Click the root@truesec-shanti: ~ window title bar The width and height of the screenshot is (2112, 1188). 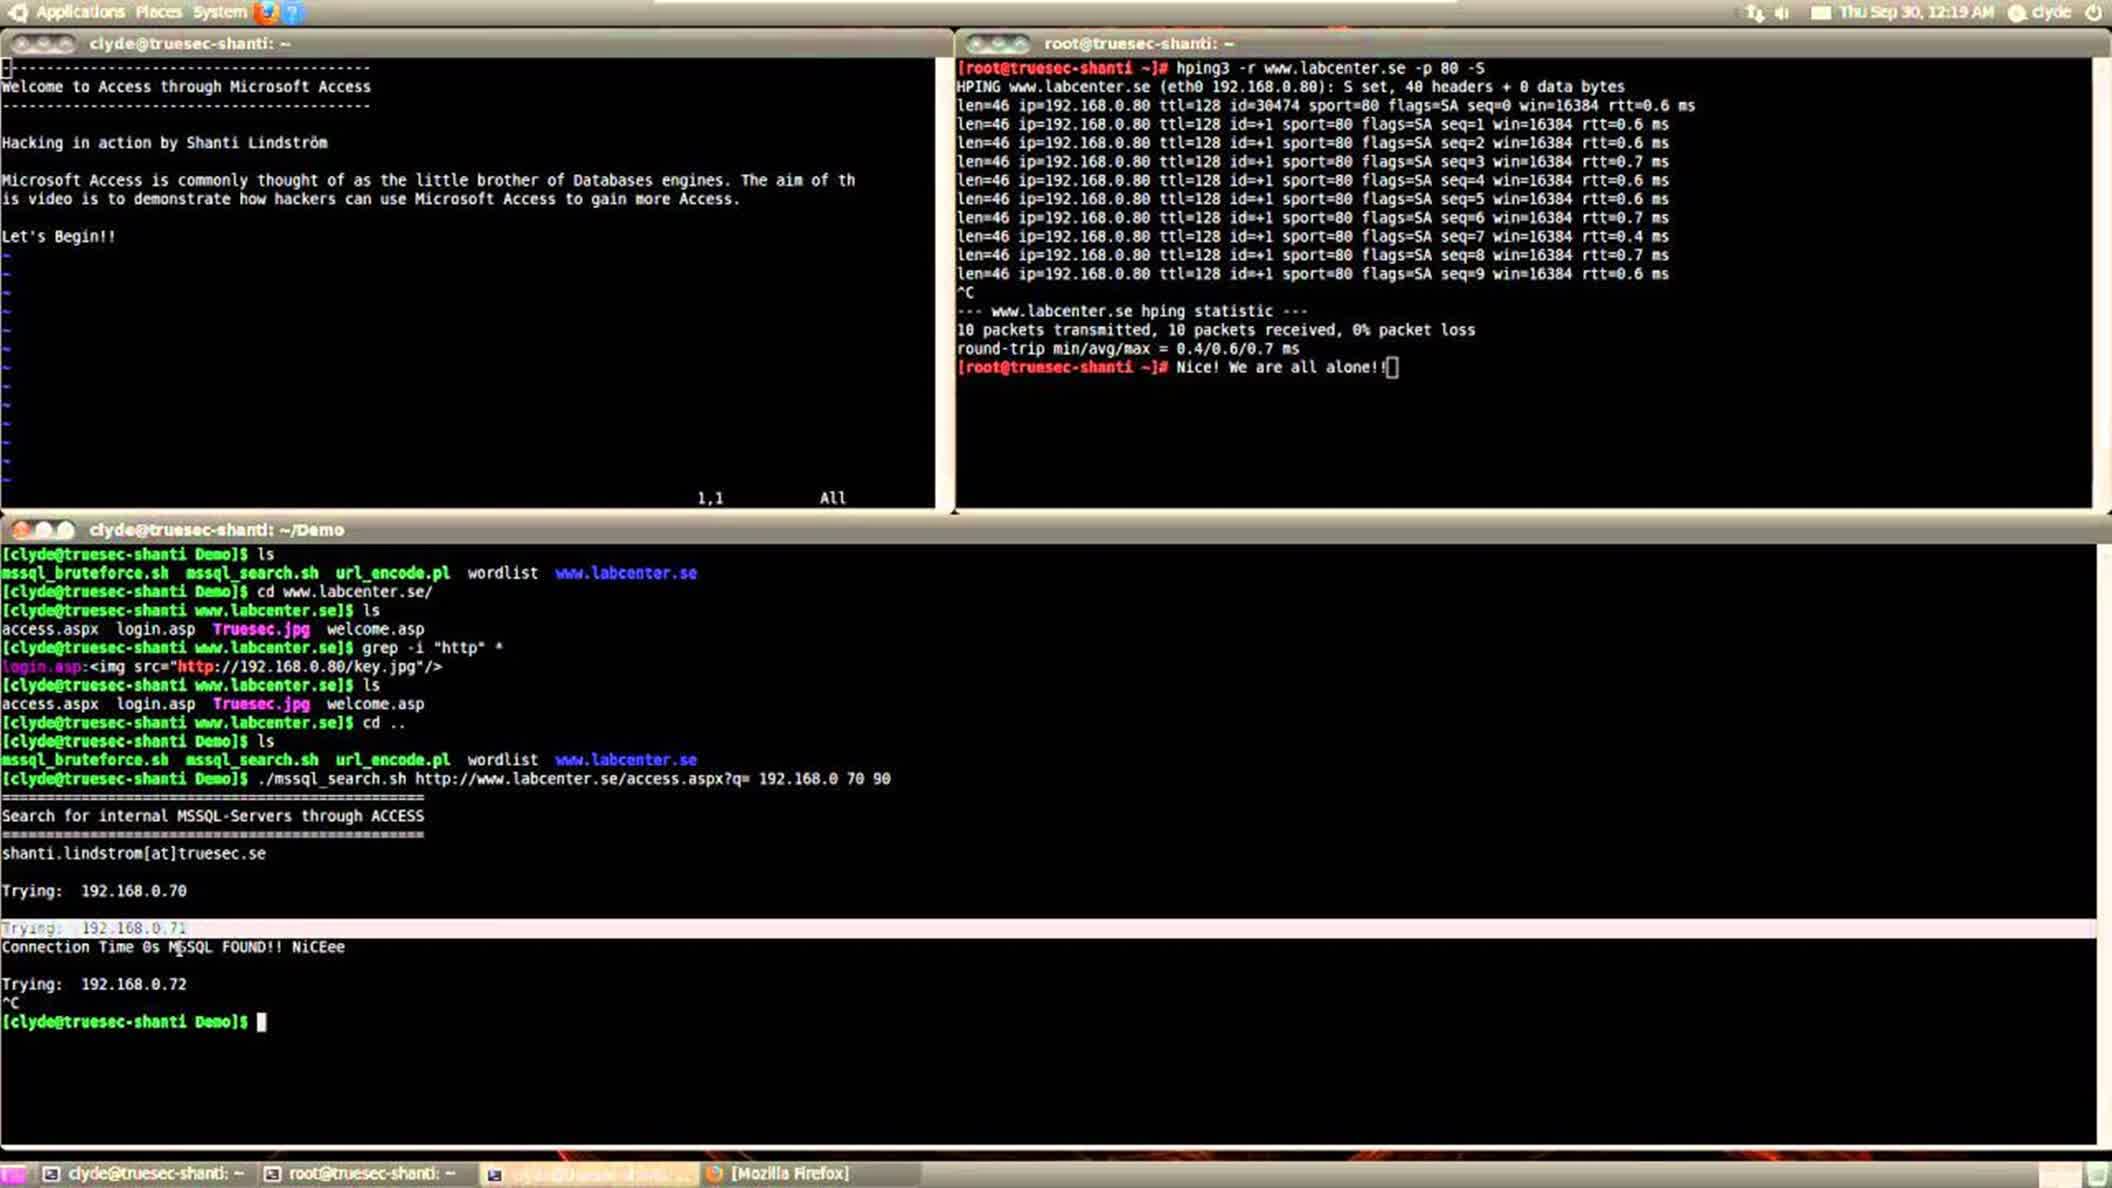[x=1530, y=44]
